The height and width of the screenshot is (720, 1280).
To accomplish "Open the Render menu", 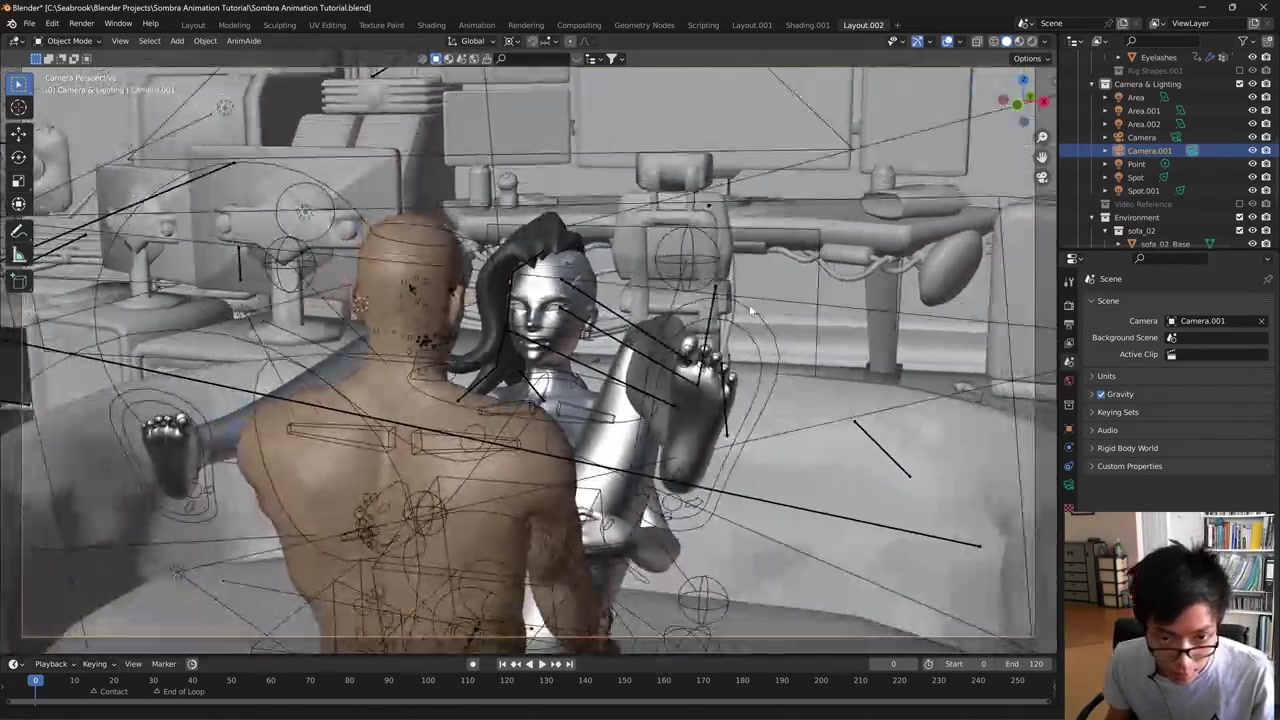I will click(x=81, y=24).
